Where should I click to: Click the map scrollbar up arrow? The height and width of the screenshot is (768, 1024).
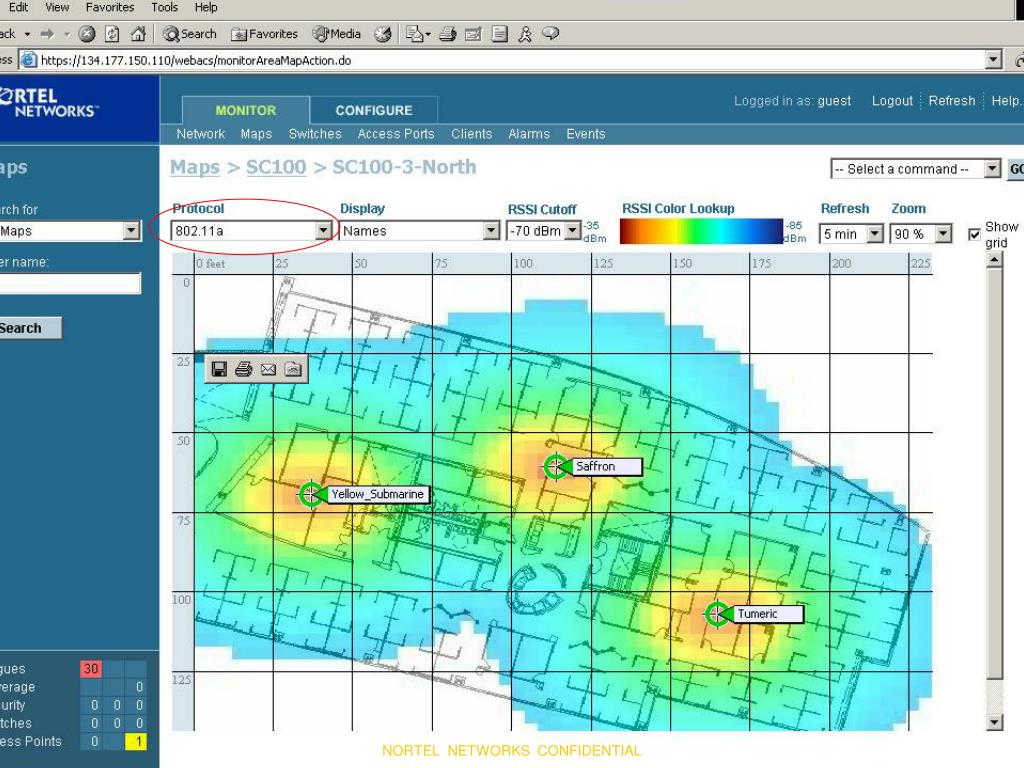click(995, 260)
